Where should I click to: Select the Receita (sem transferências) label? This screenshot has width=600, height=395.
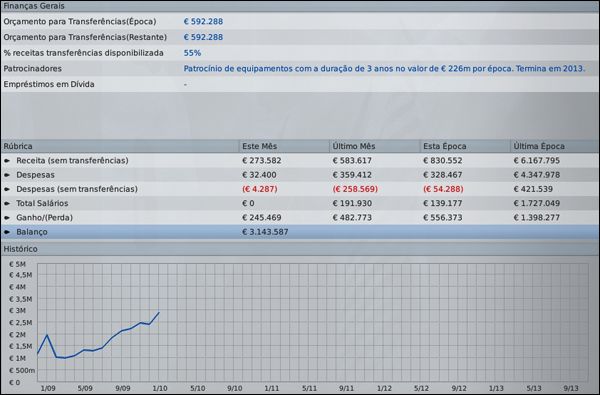pyautogui.click(x=72, y=160)
